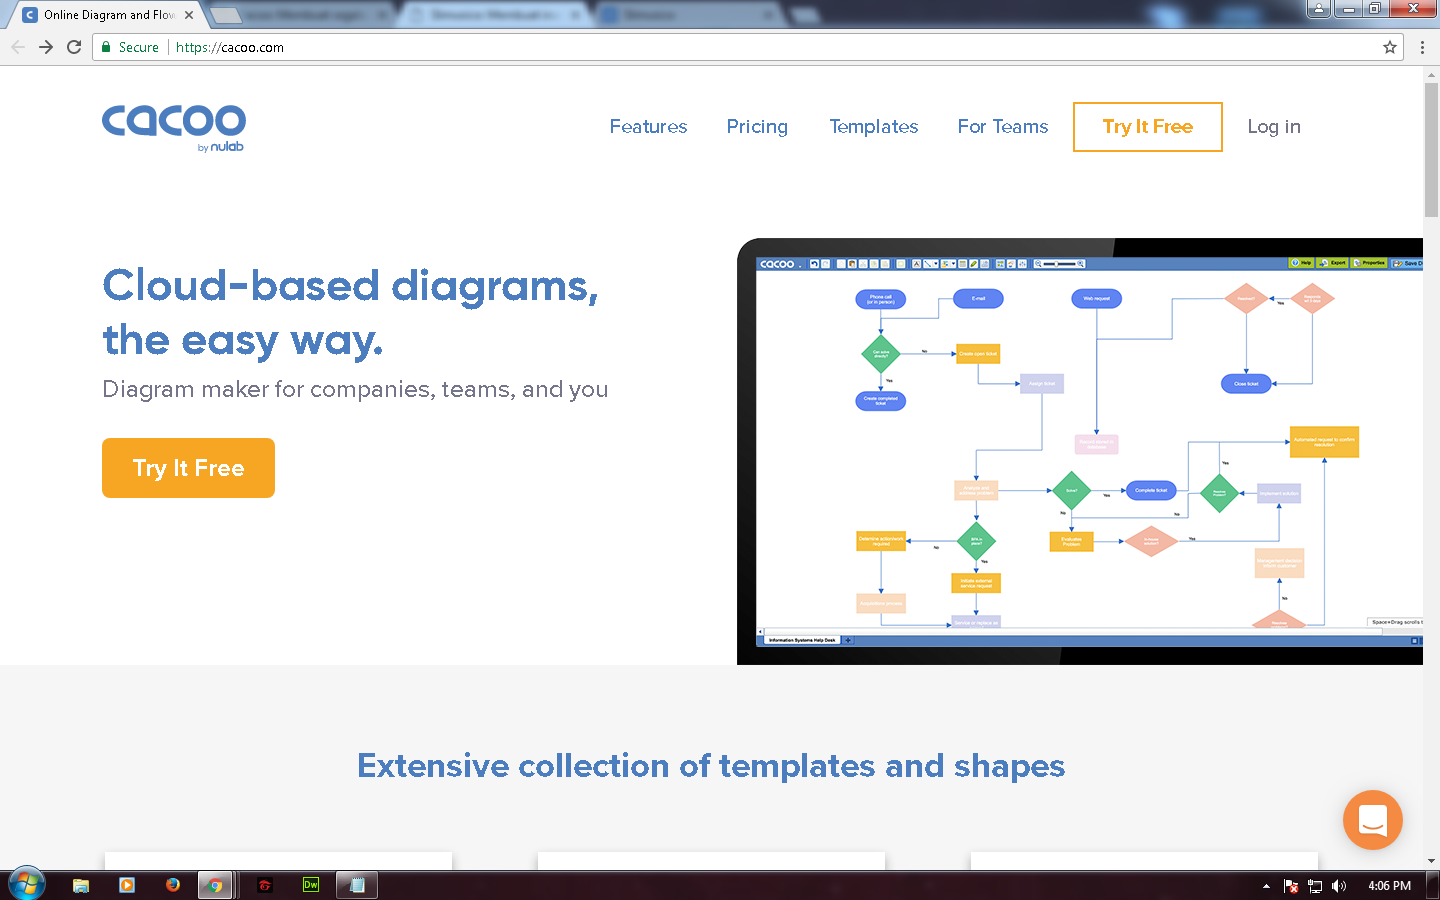This screenshot has height=900, width=1440.
Task: Click the 'Extensive collection of templates and shapes' heading
Action: (711, 766)
